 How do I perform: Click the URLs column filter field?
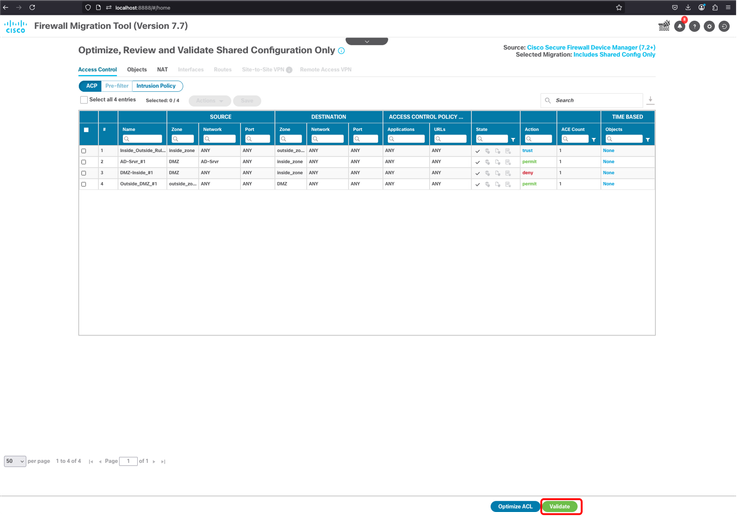point(450,139)
